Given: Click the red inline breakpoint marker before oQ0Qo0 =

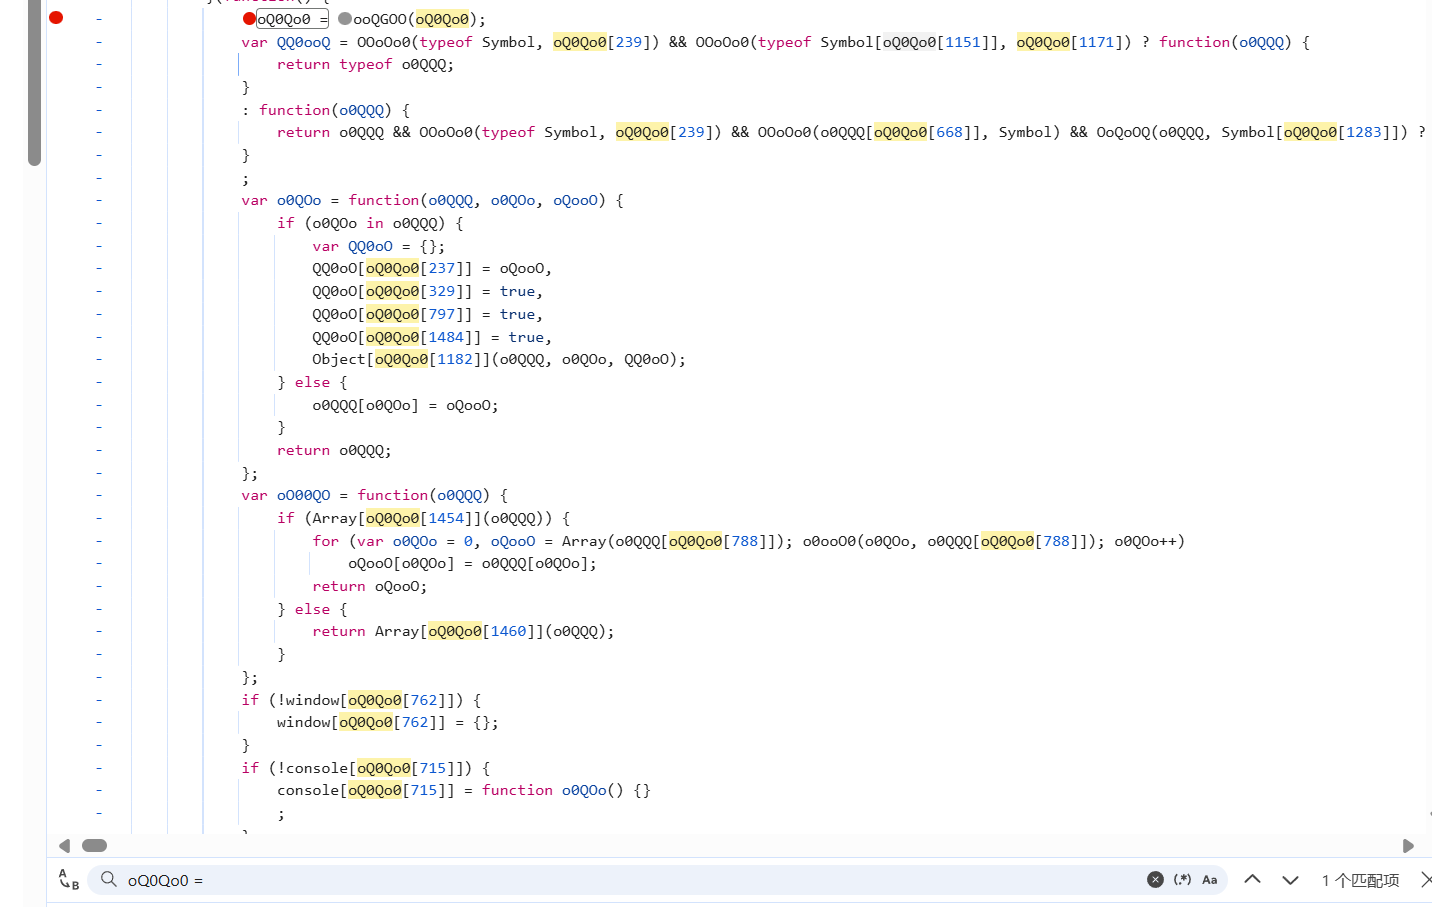Looking at the screenshot, I should 249,18.
